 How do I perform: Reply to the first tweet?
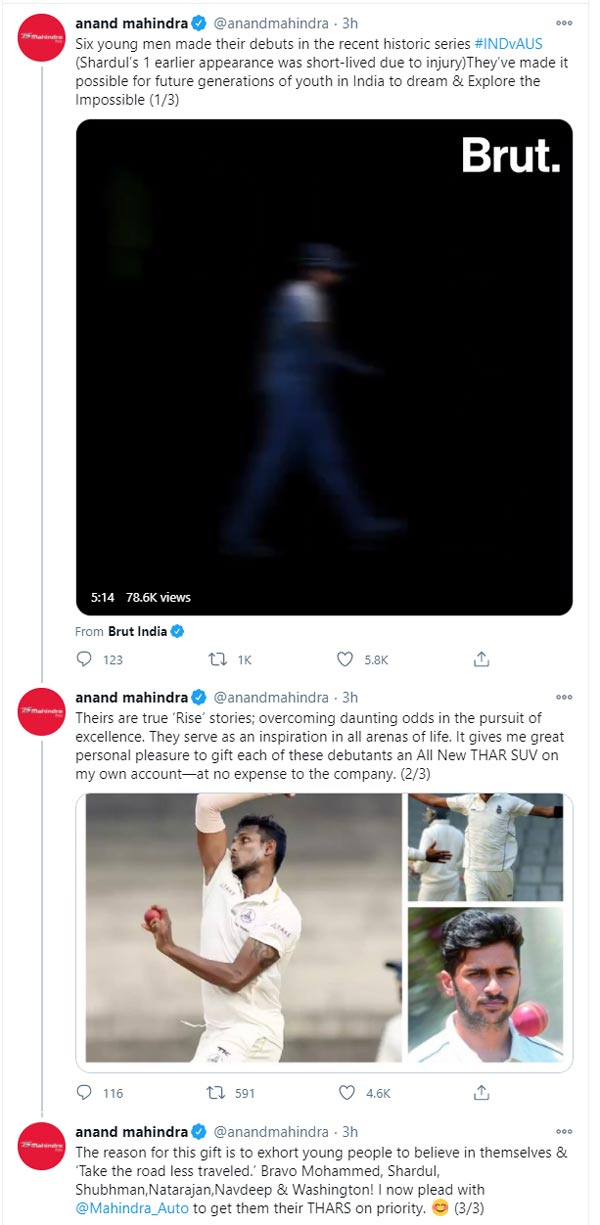coord(86,659)
